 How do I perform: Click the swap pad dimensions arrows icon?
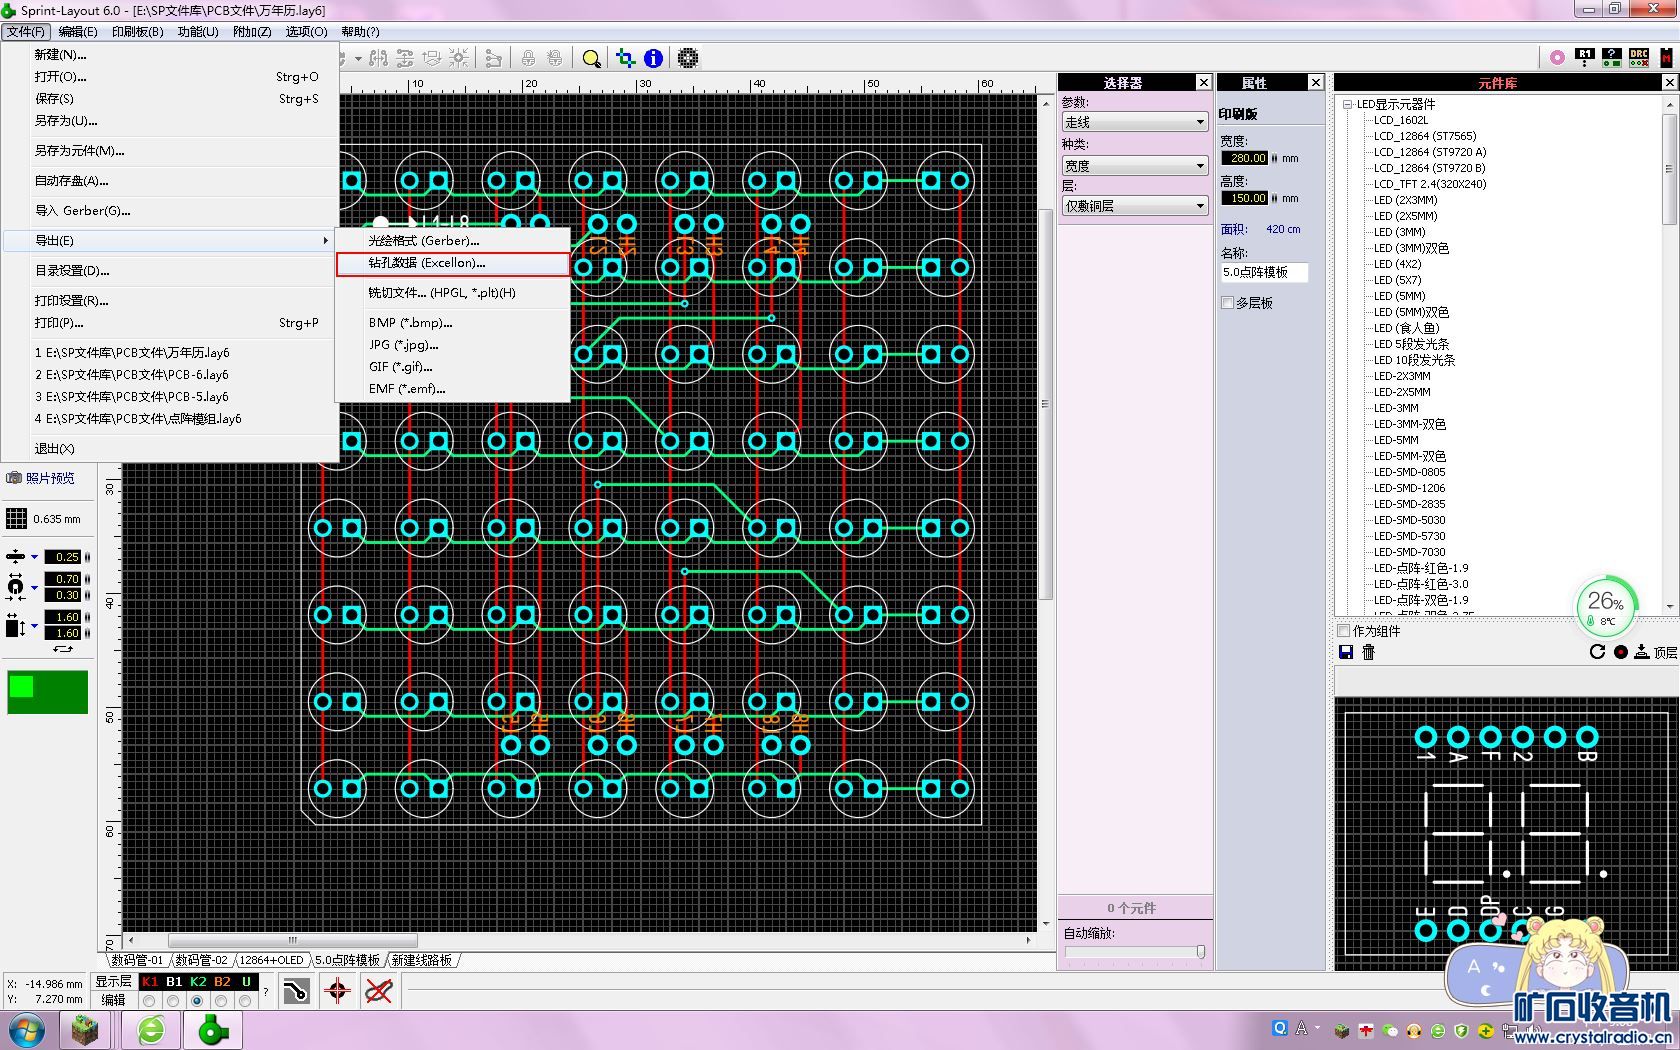click(63, 649)
